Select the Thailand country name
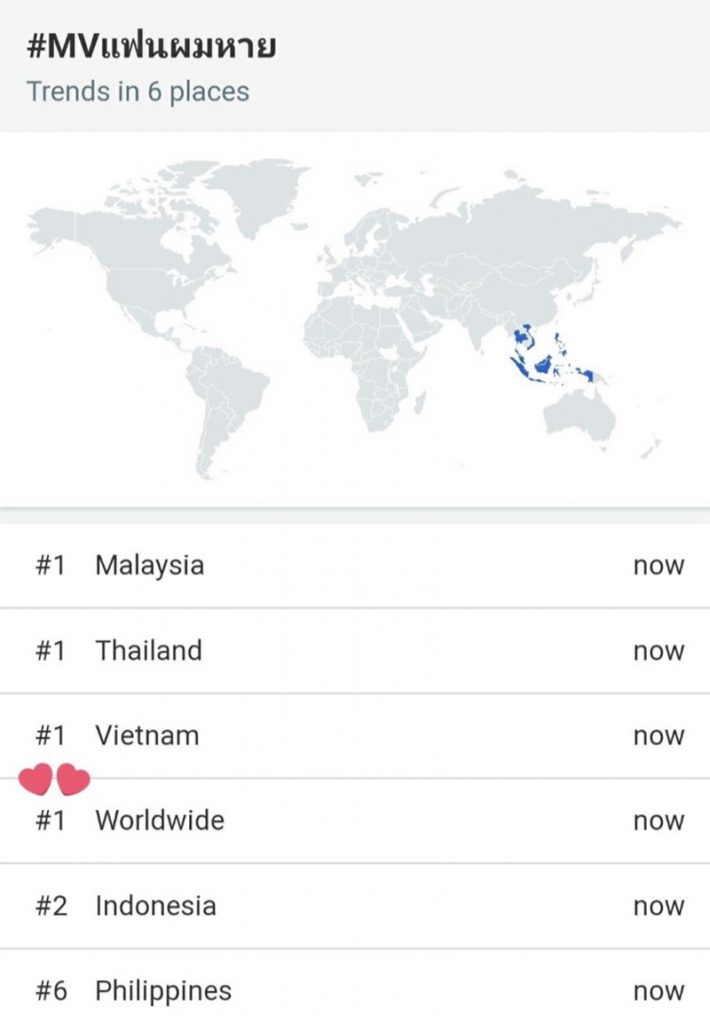The image size is (710, 1024). (148, 650)
